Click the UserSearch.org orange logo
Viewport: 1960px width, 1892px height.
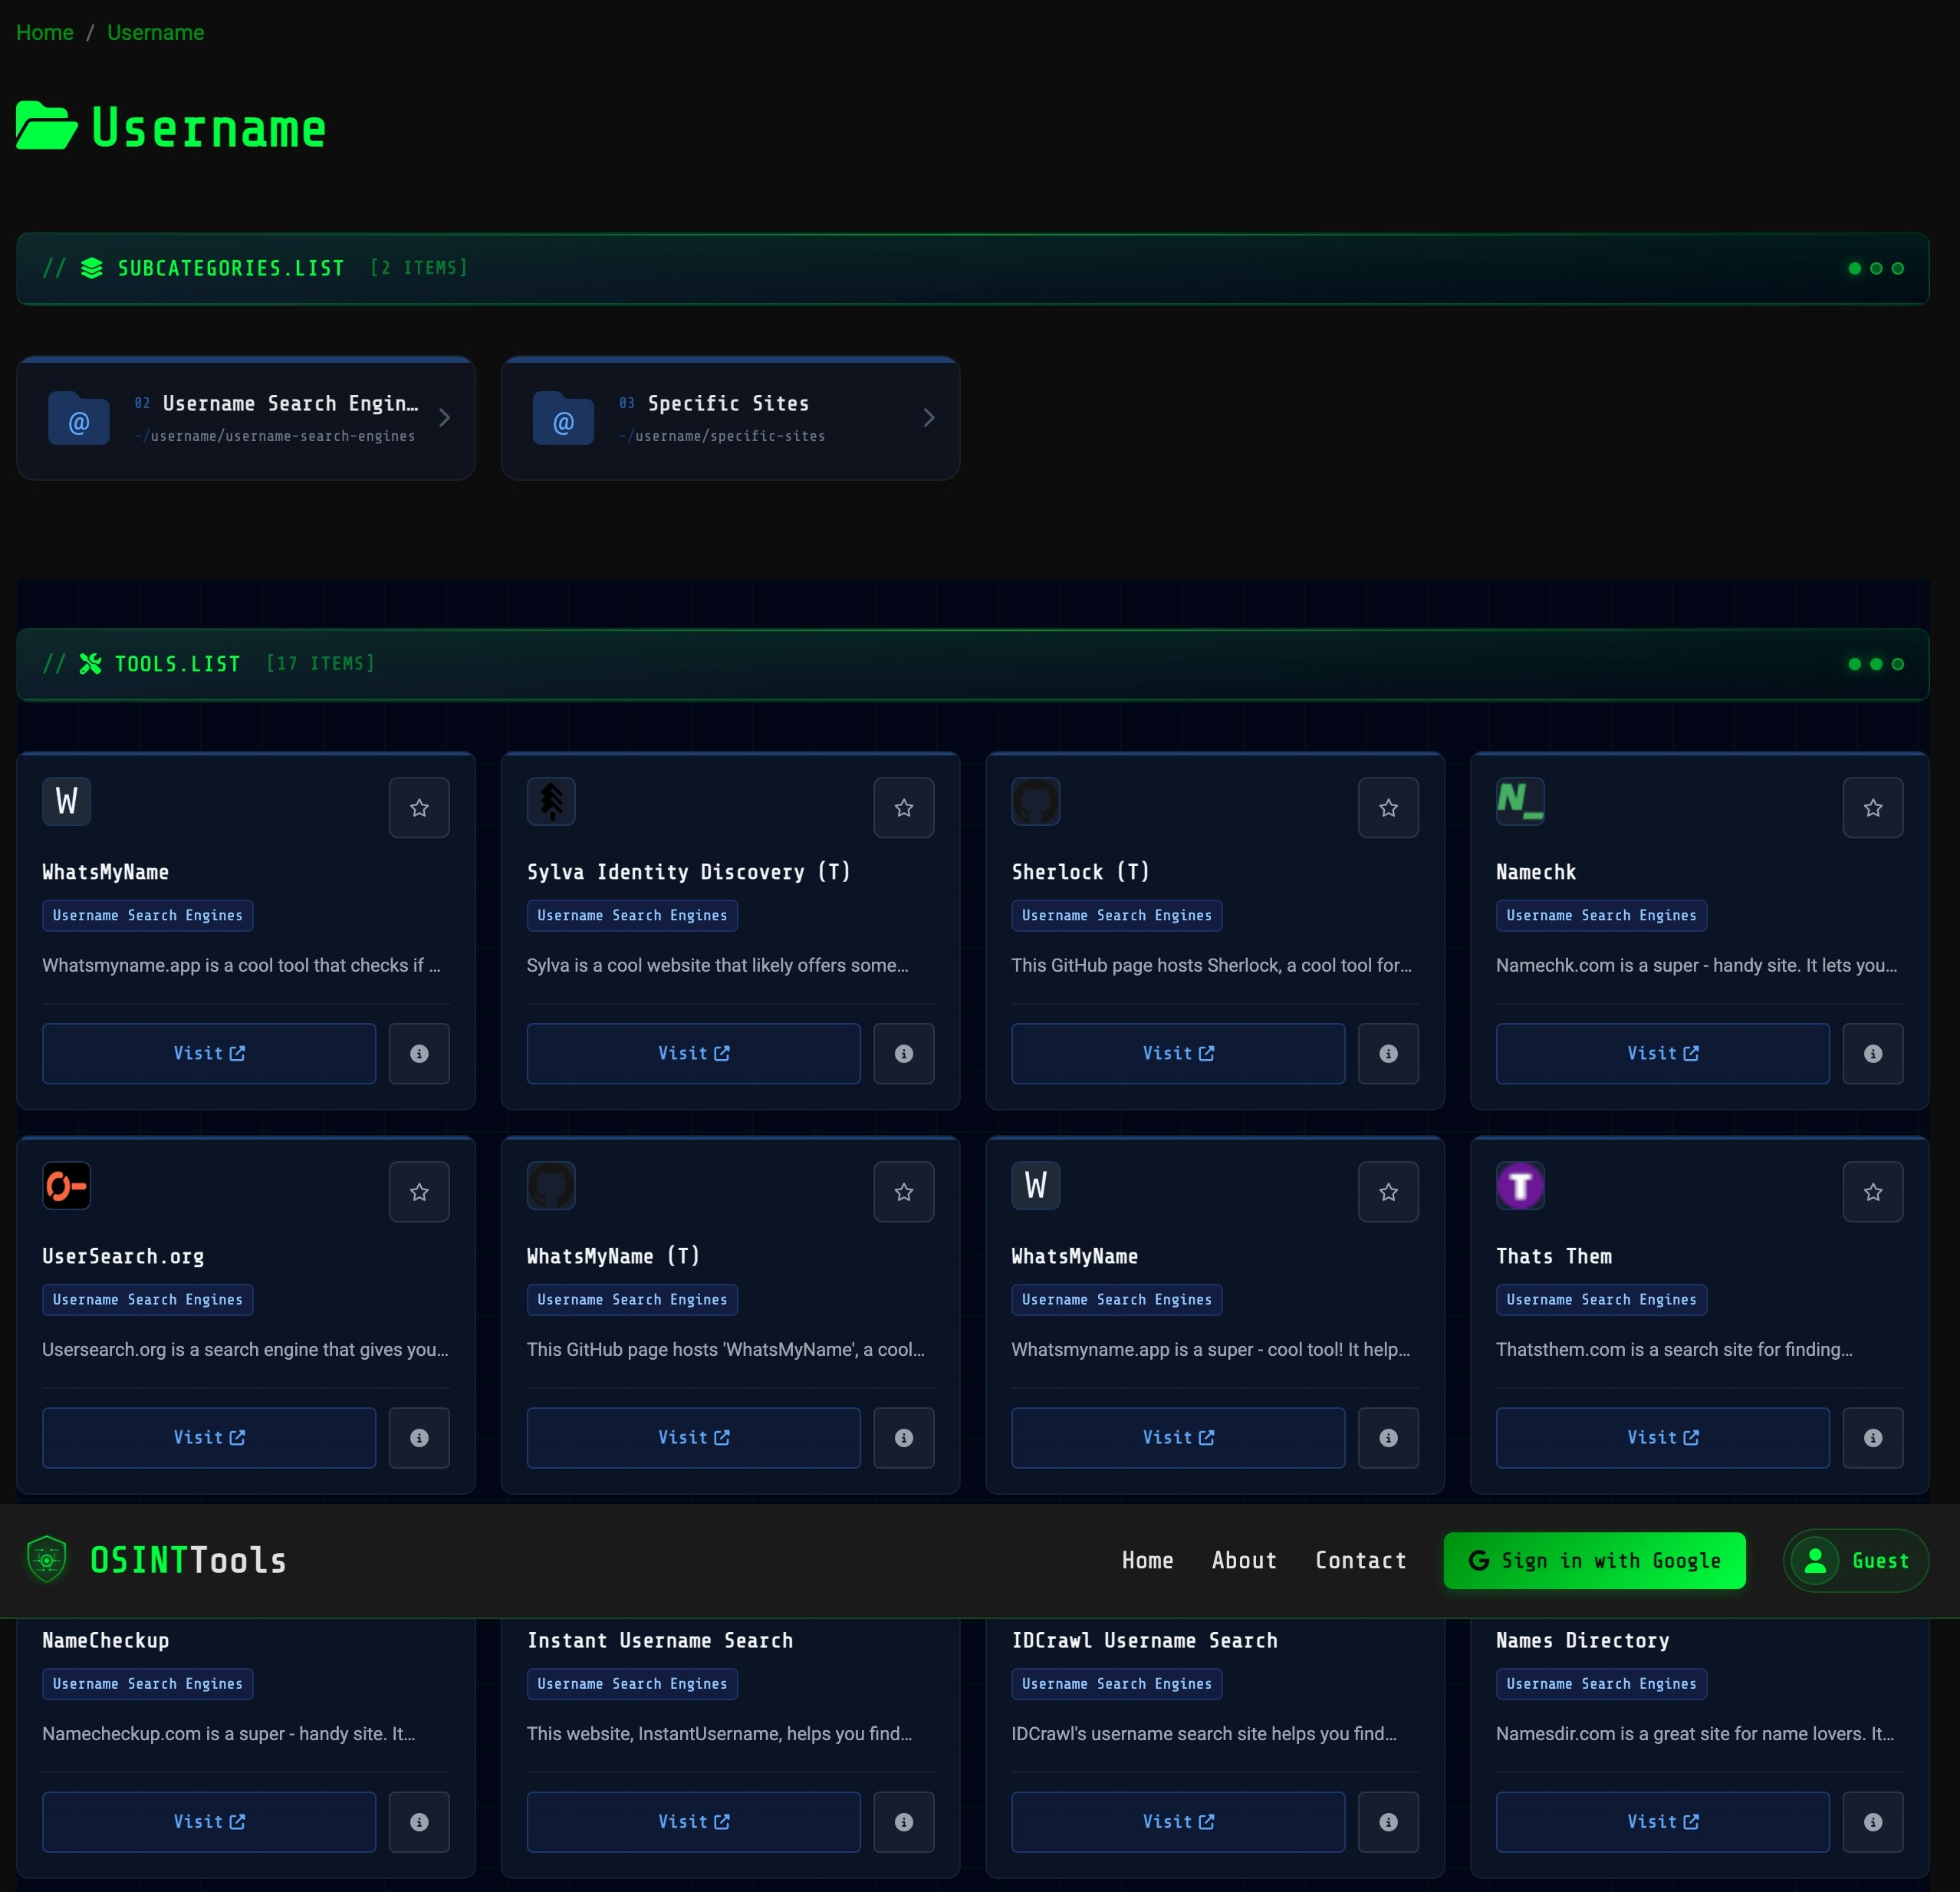click(66, 1185)
